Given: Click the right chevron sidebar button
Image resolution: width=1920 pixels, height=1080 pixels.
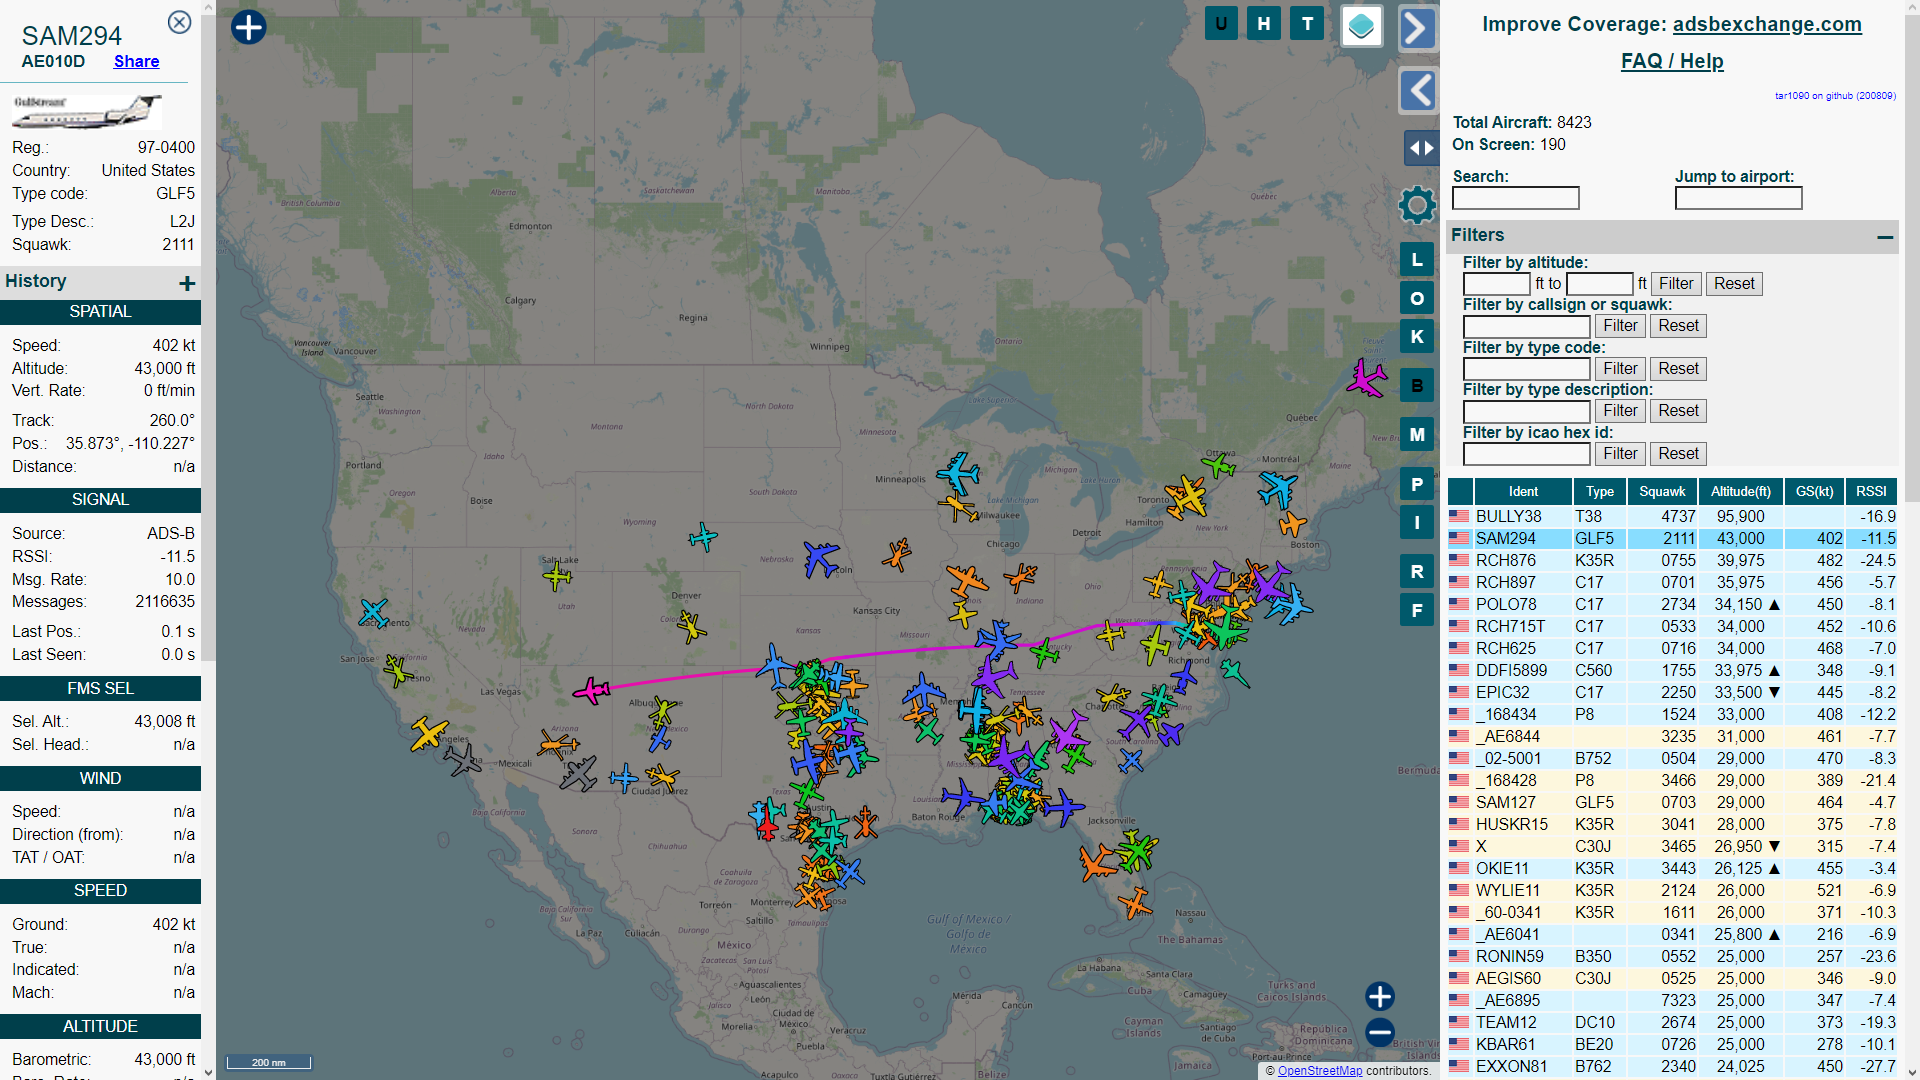Looking at the screenshot, I should 1418,28.
